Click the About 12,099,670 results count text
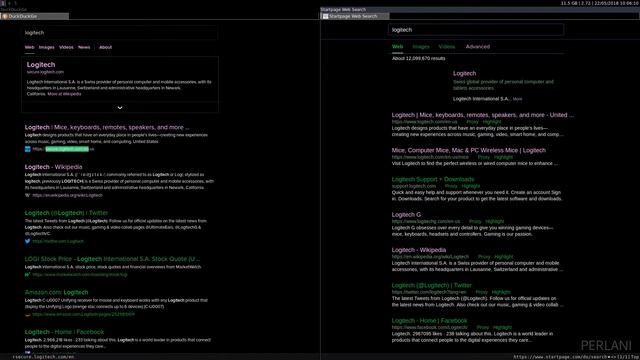This screenshot has height=360, width=640. 418,58
